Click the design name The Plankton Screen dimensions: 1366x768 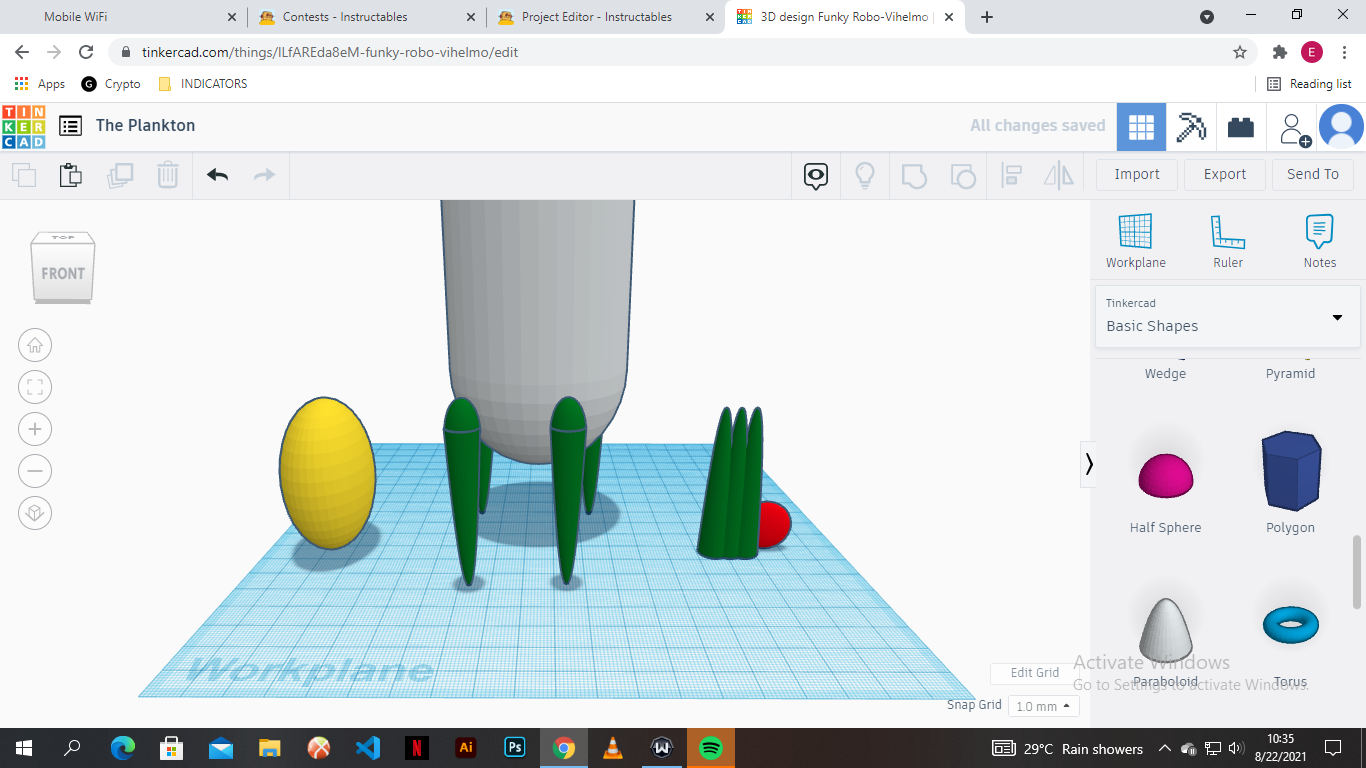[x=146, y=126]
